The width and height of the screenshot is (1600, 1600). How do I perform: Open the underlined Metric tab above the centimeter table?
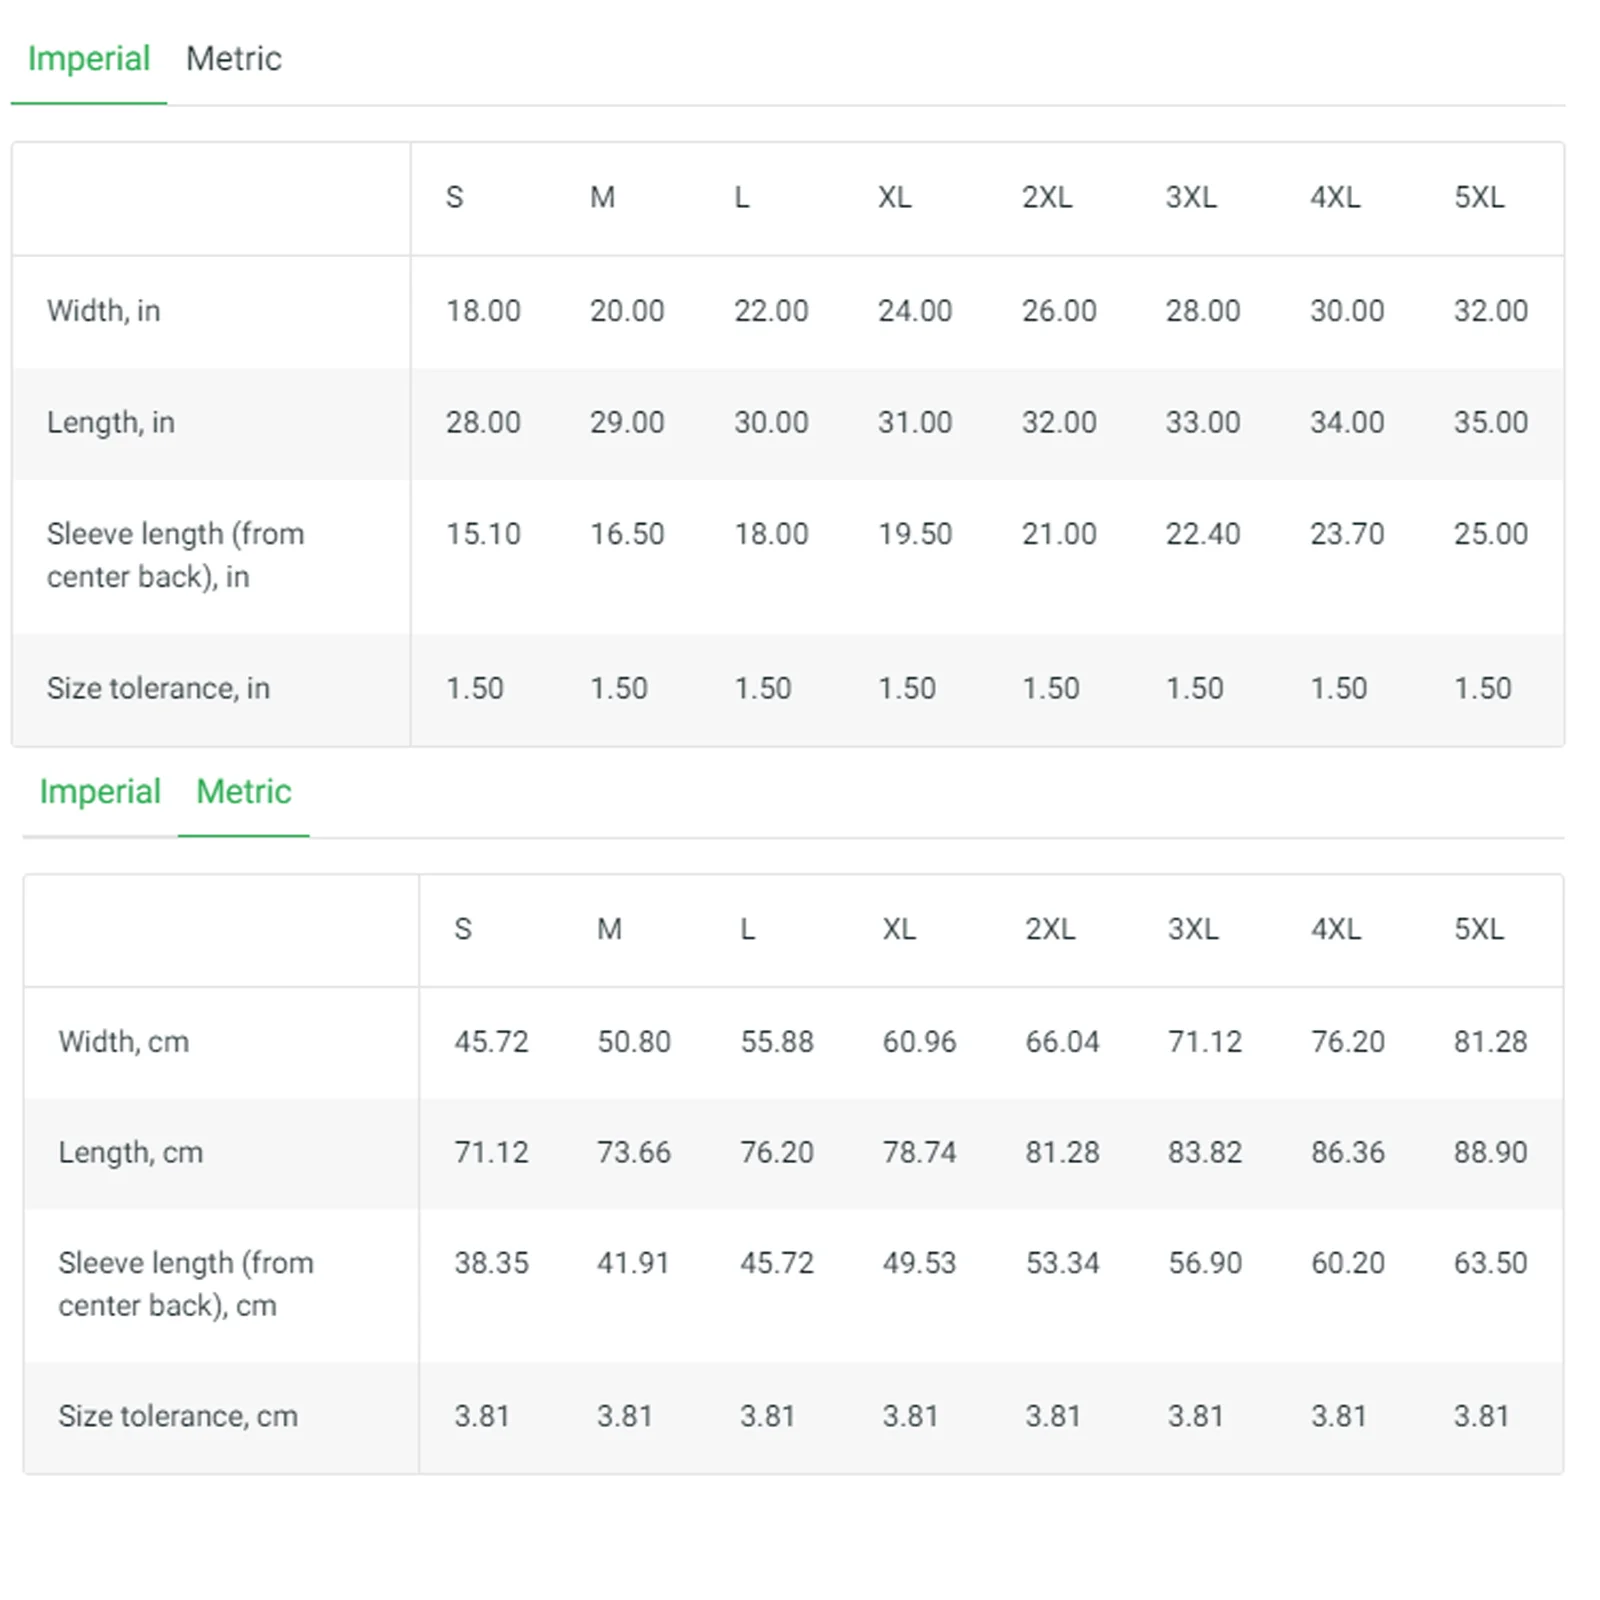tap(244, 791)
